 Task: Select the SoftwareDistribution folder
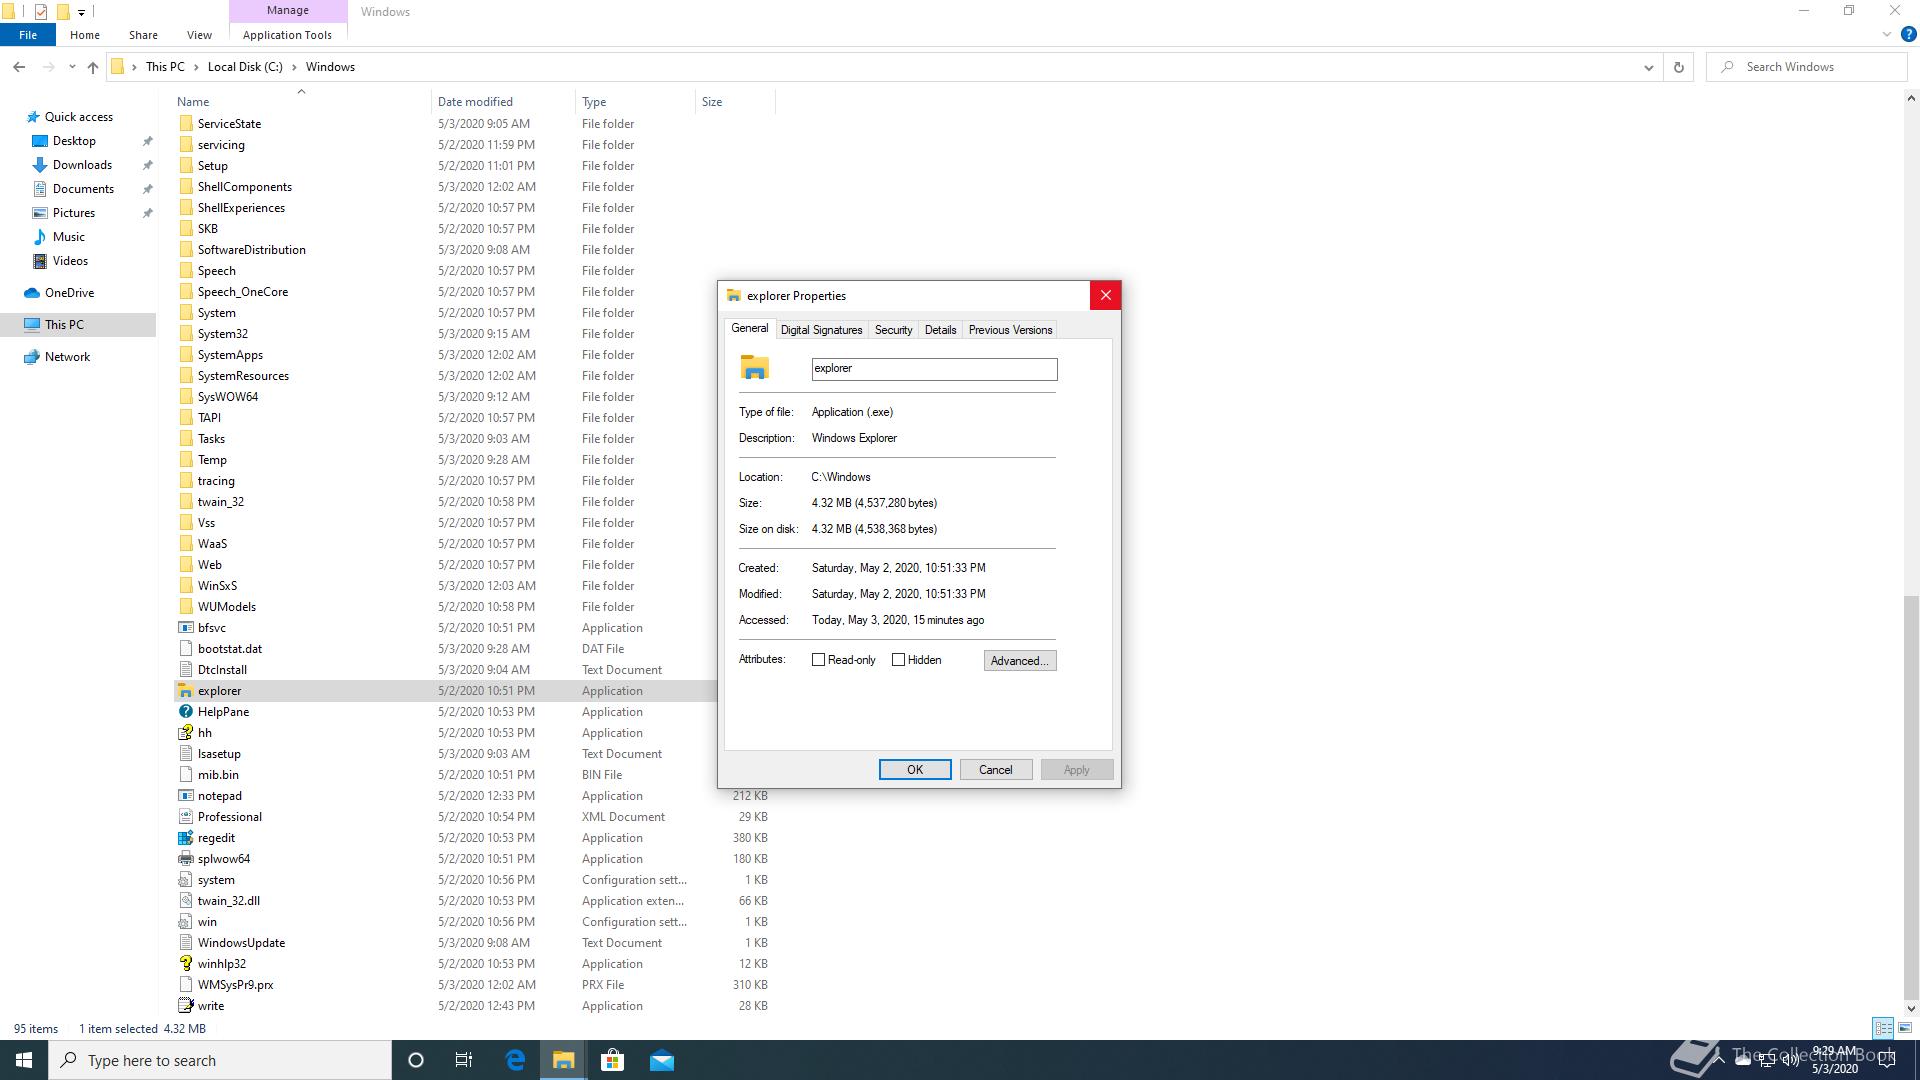(251, 250)
